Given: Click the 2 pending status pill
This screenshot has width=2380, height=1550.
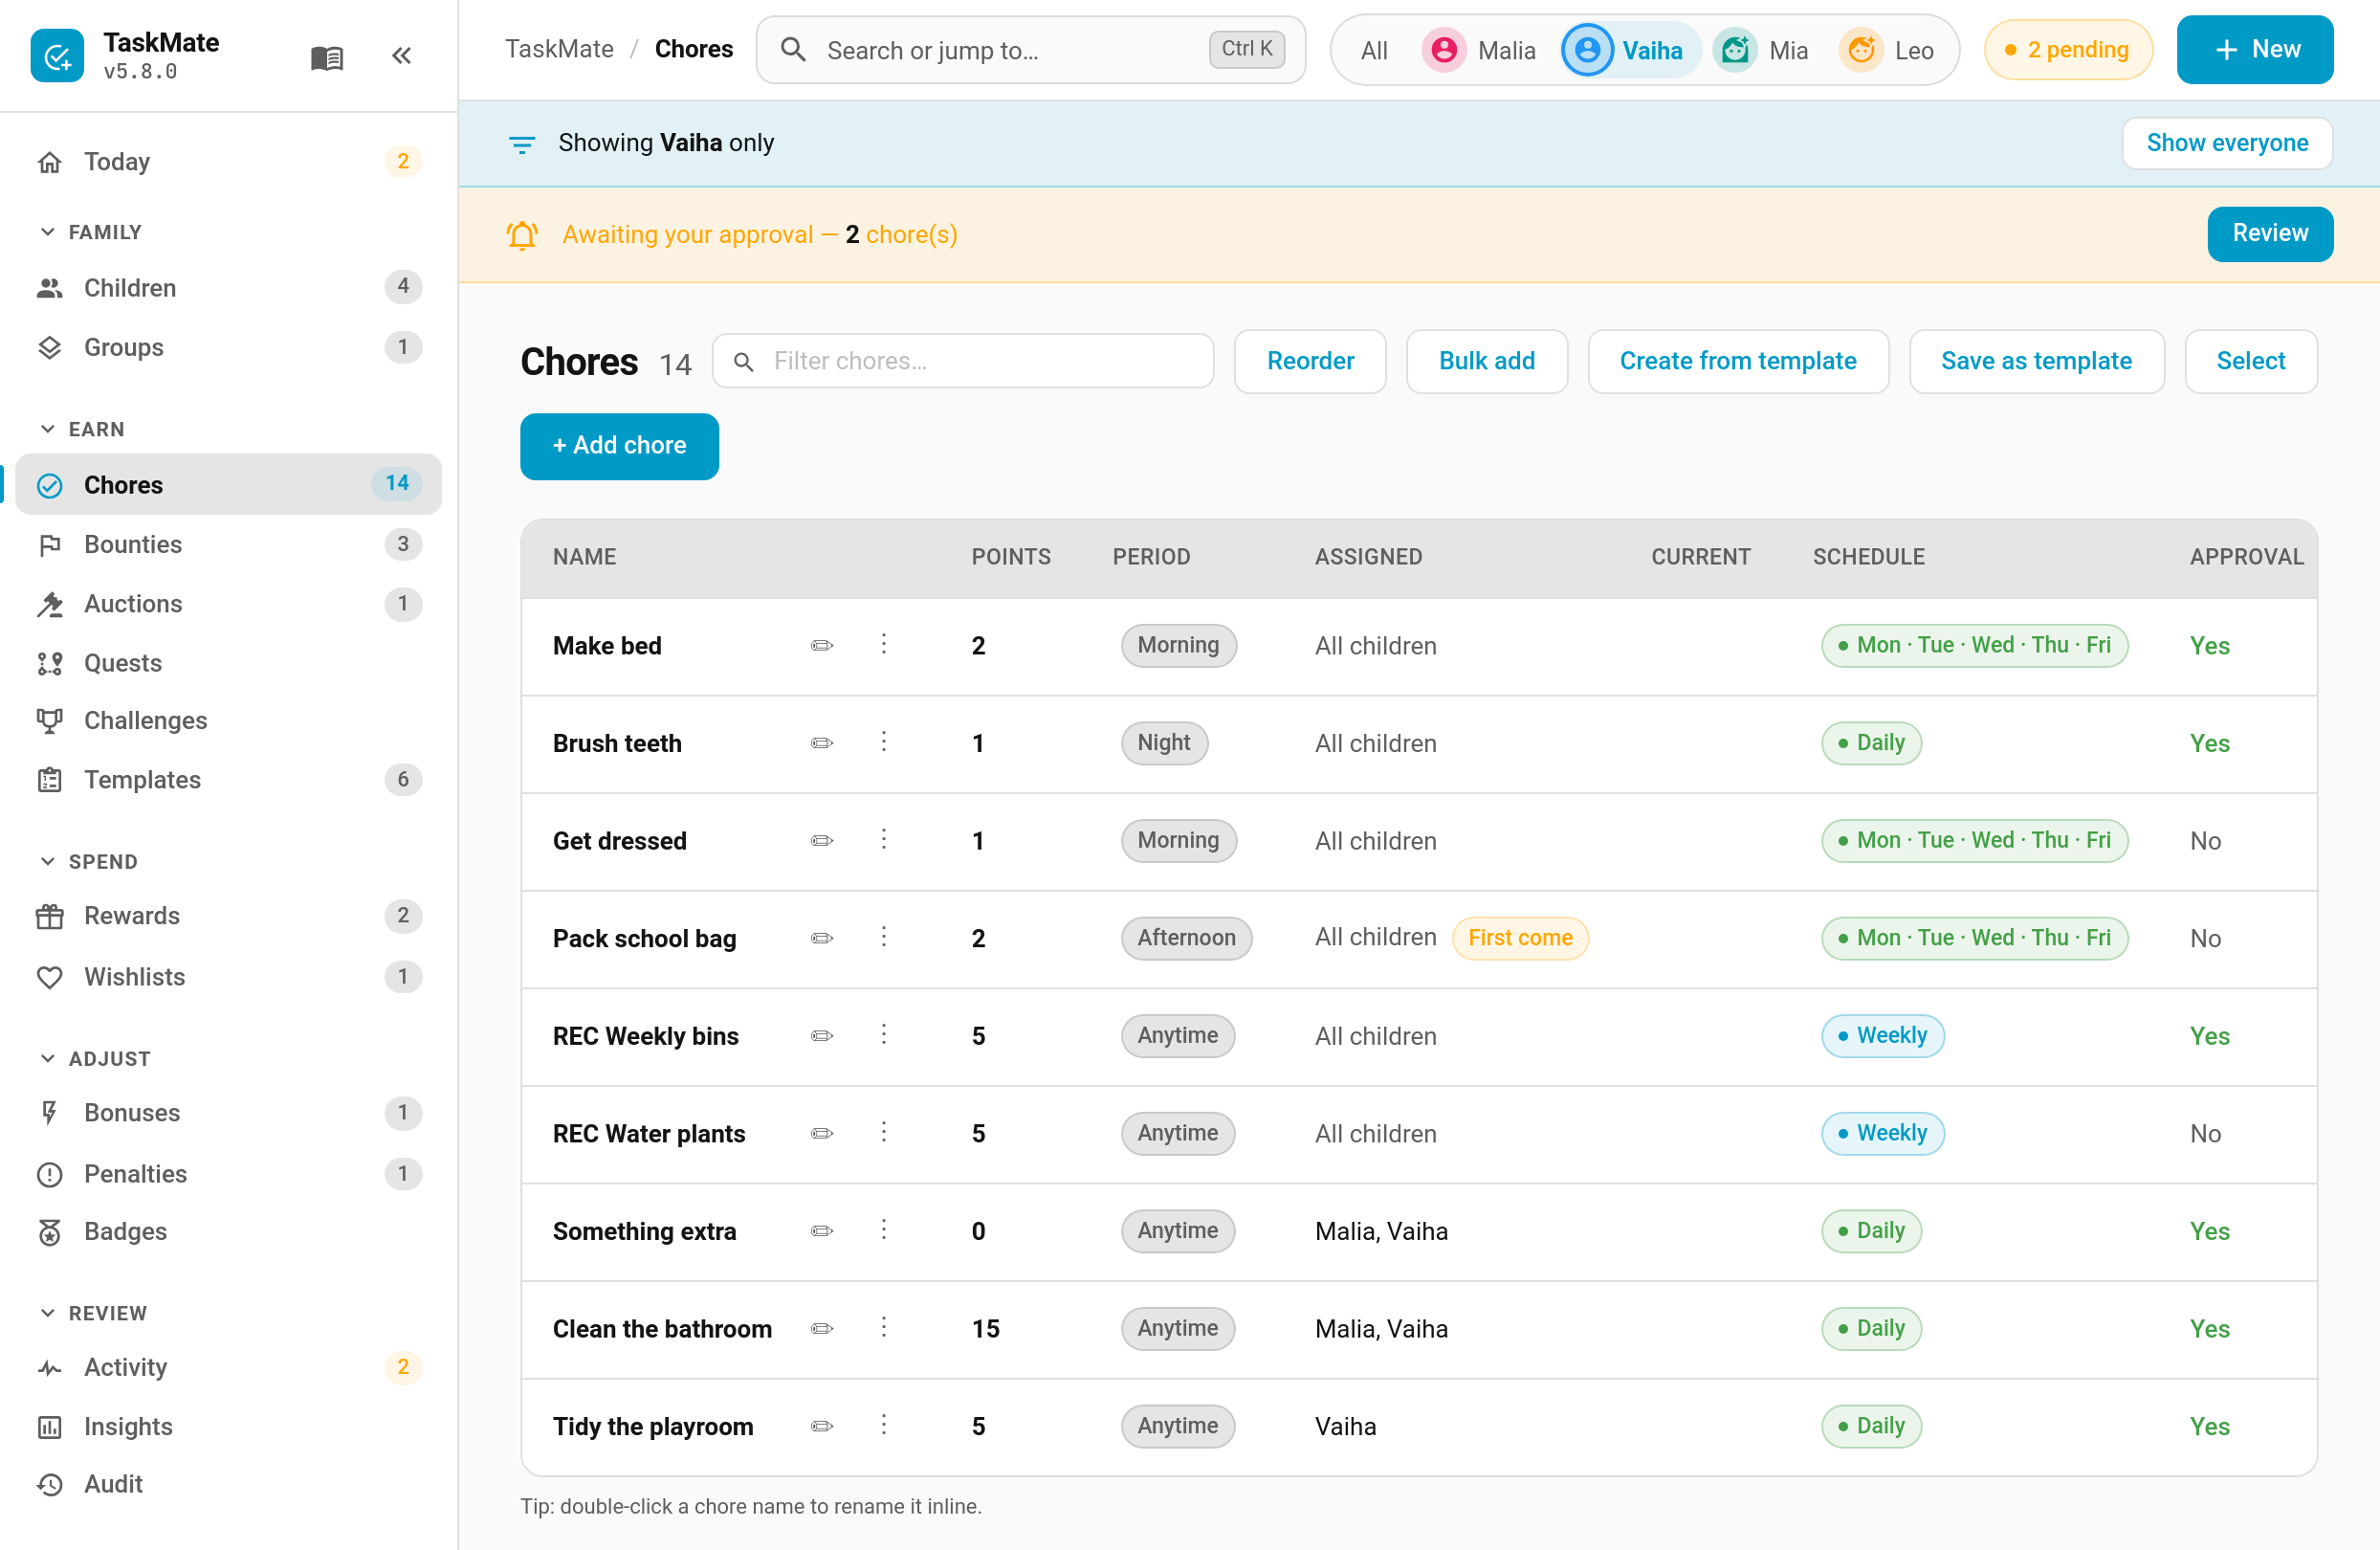Looking at the screenshot, I should click(x=2067, y=50).
